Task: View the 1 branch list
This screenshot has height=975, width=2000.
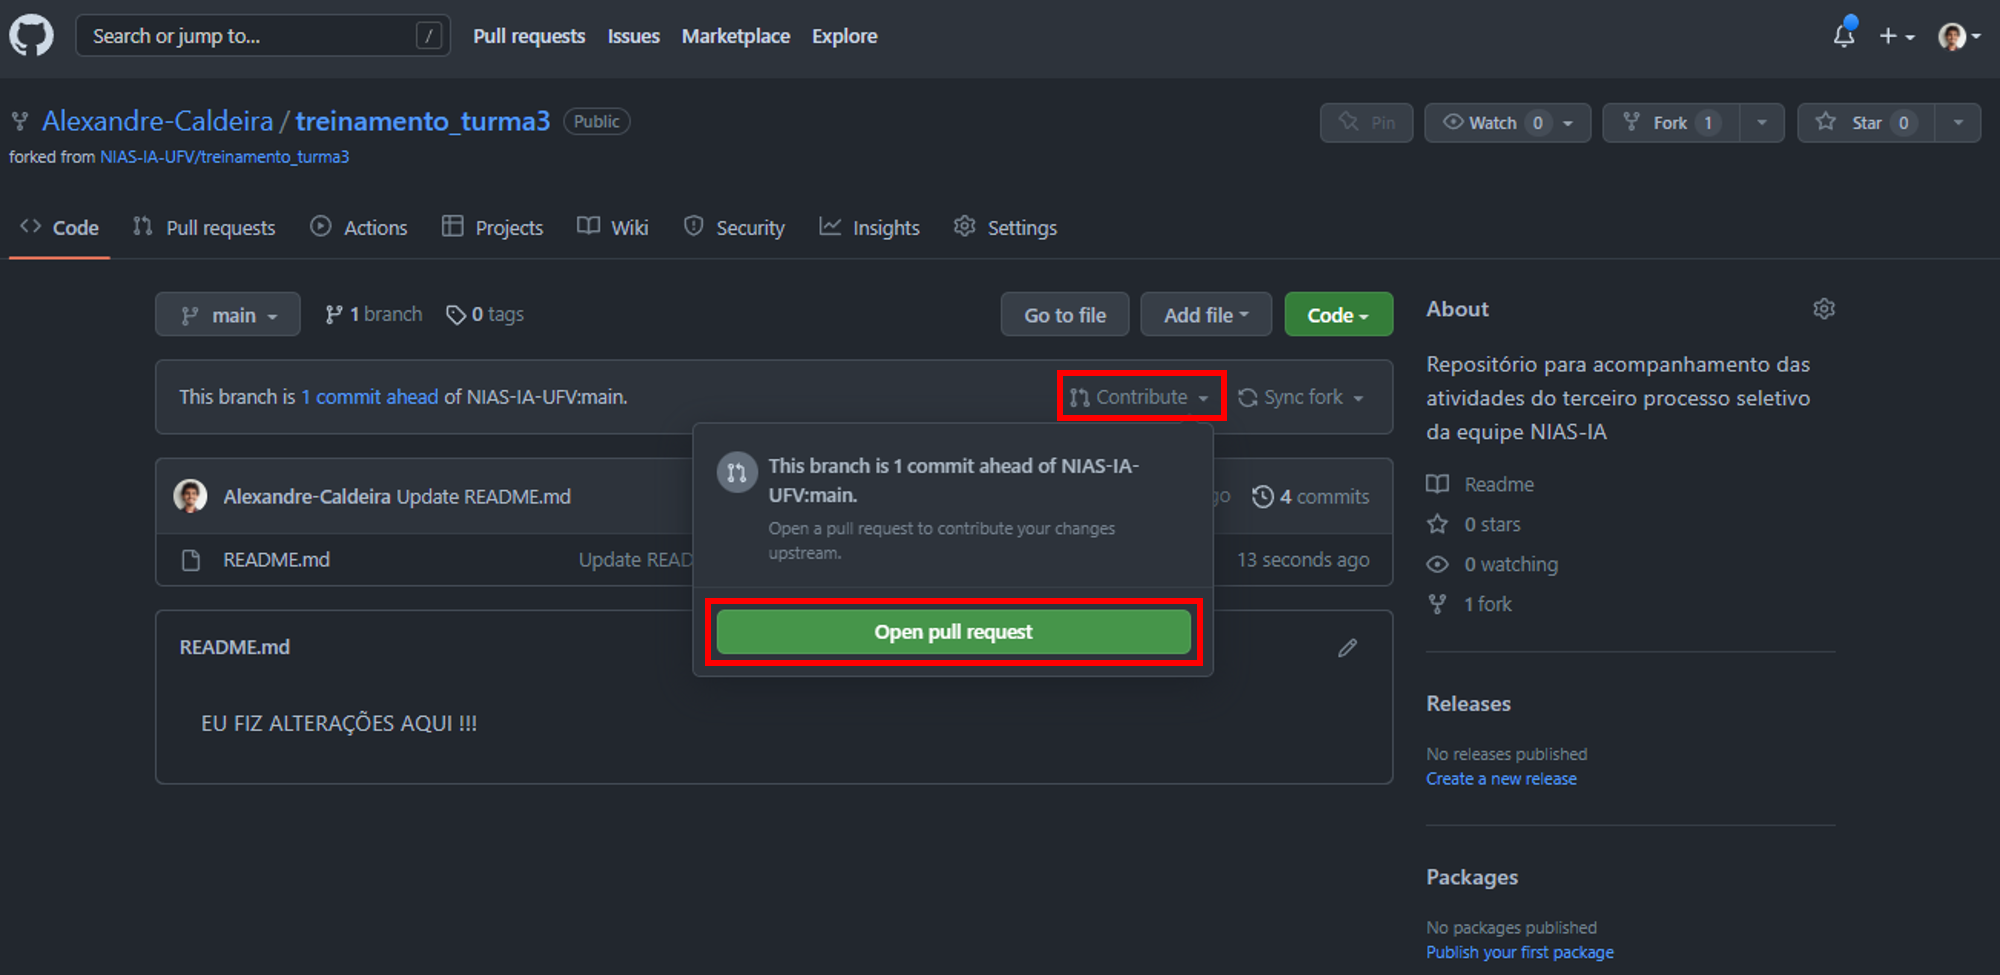Action: pyautogui.click(x=373, y=314)
